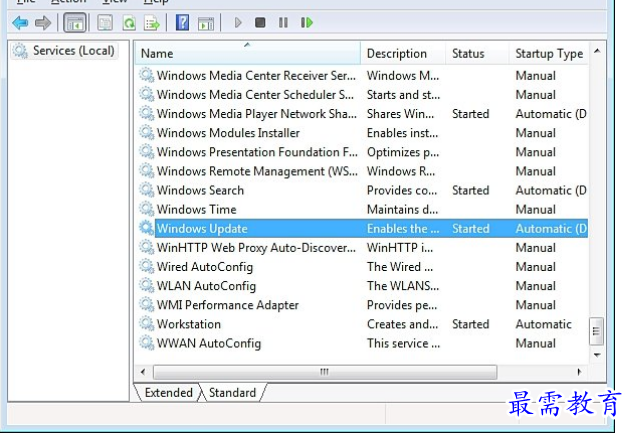
Task: Click Automatic startup type of Workstation
Action: 543,324
